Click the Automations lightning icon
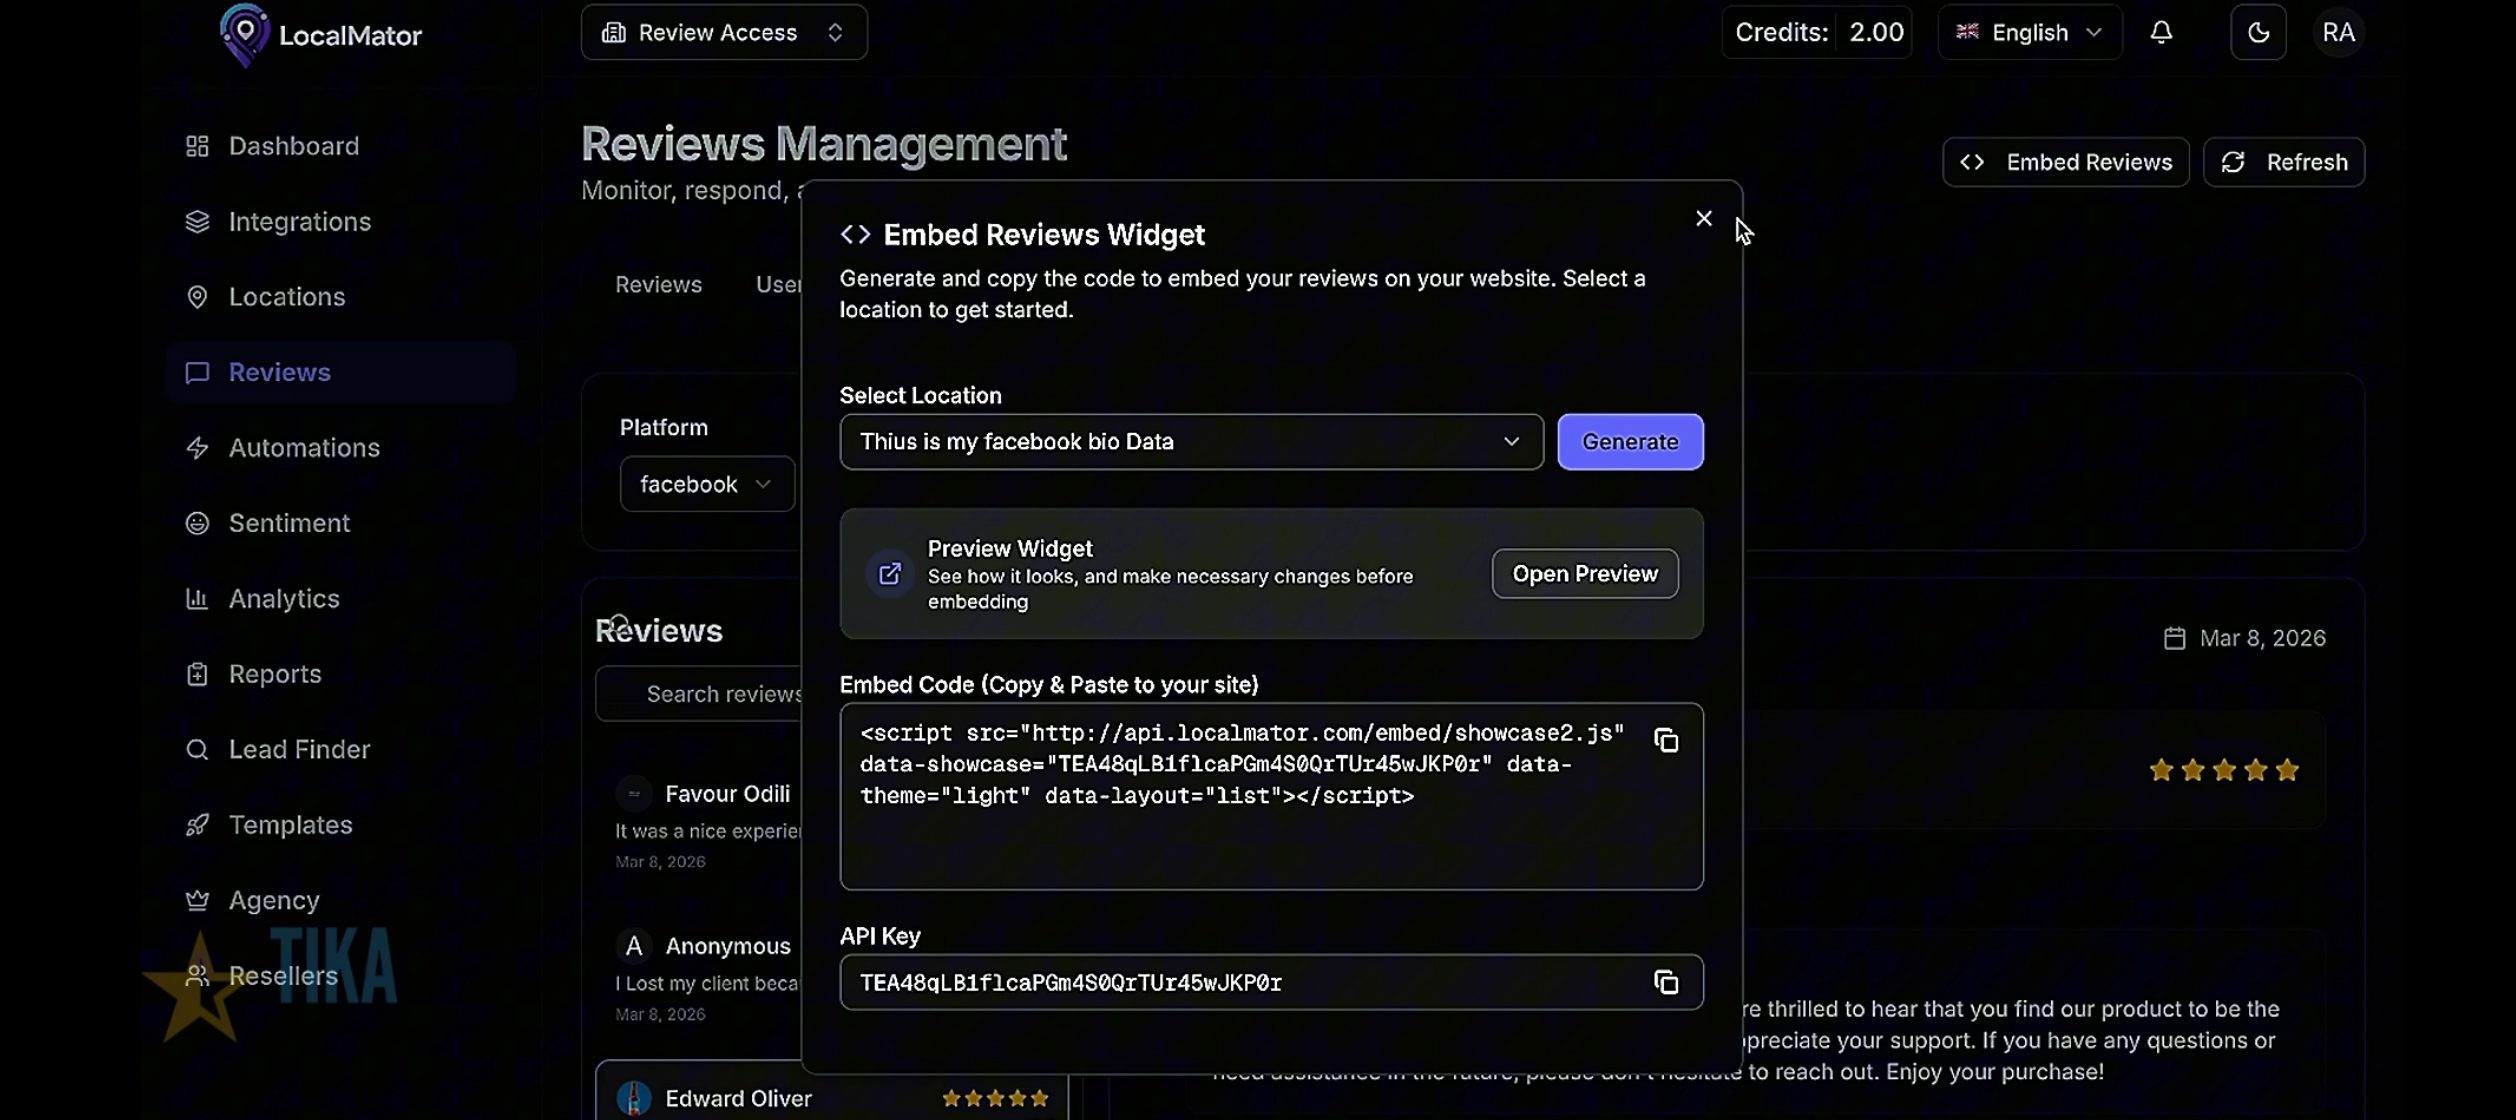 [197, 447]
